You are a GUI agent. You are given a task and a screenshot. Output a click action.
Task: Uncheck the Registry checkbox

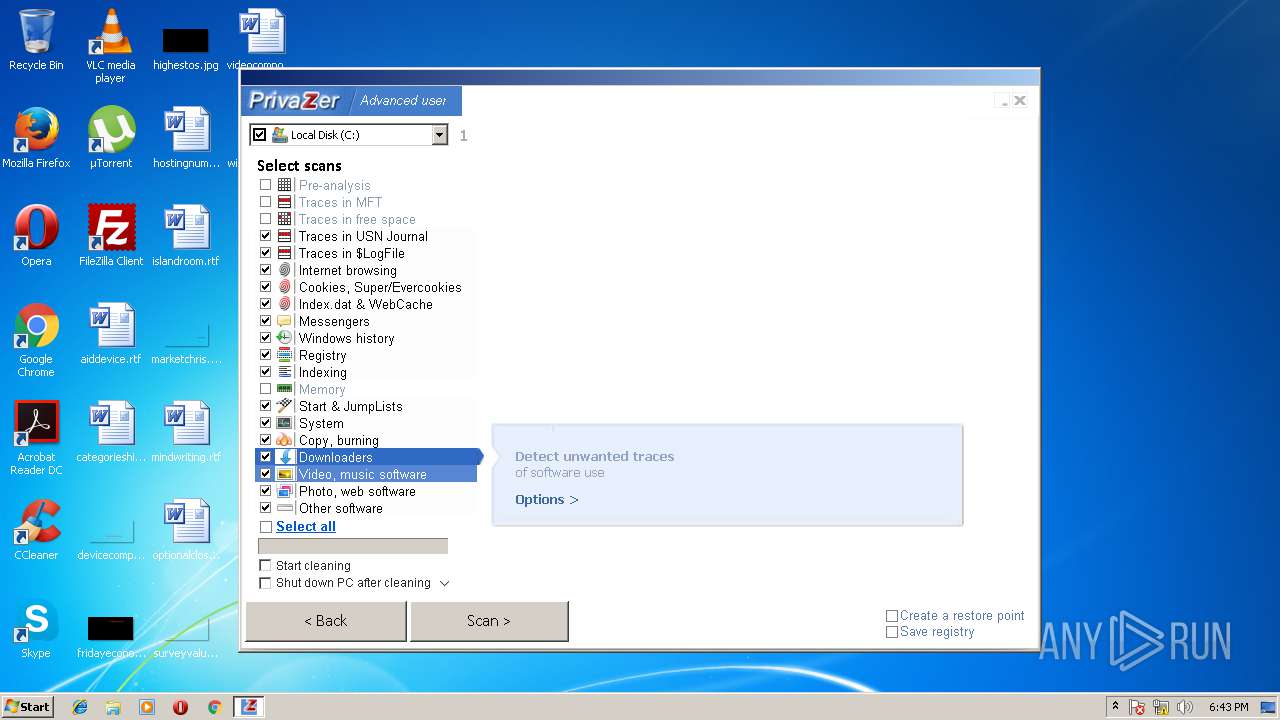click(265, 355)
